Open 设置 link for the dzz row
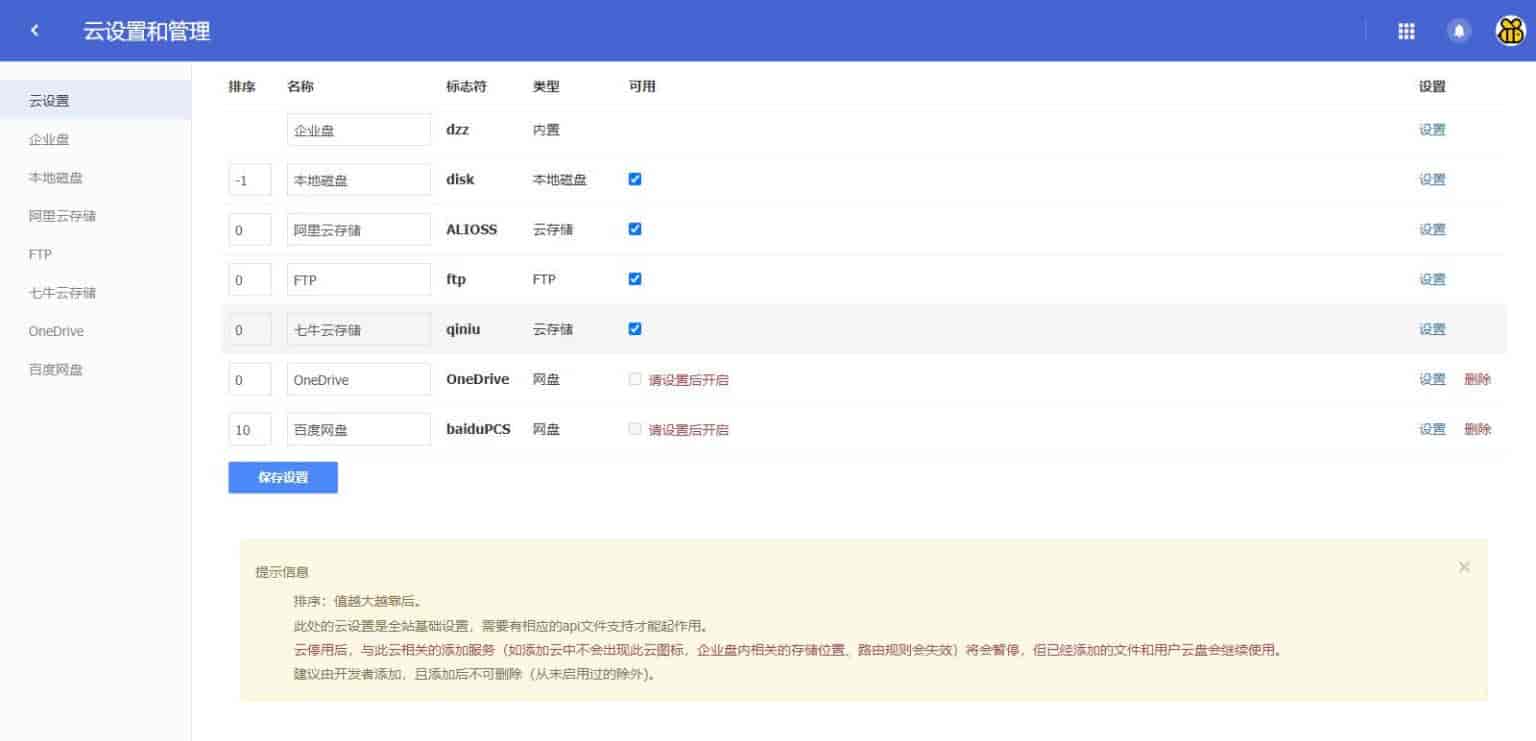Viewport: 1536px width, 741px height. click(x=1432, y=129)
